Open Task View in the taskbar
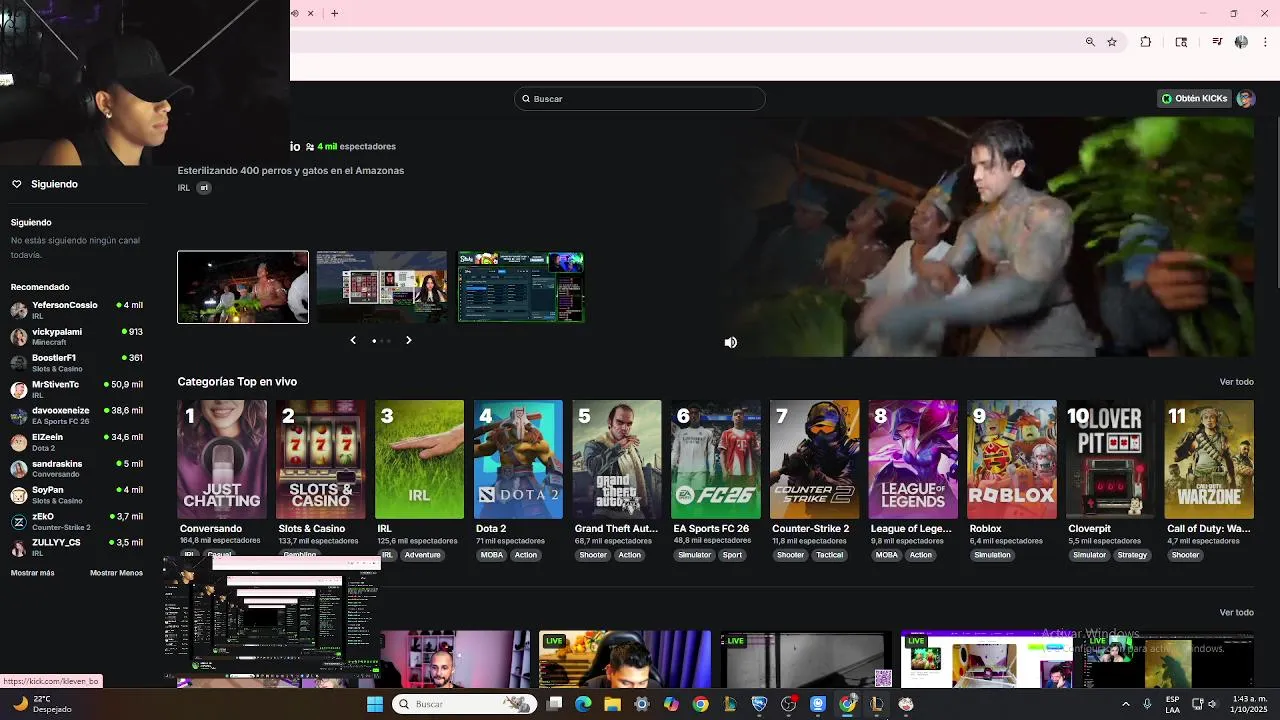 554,704
